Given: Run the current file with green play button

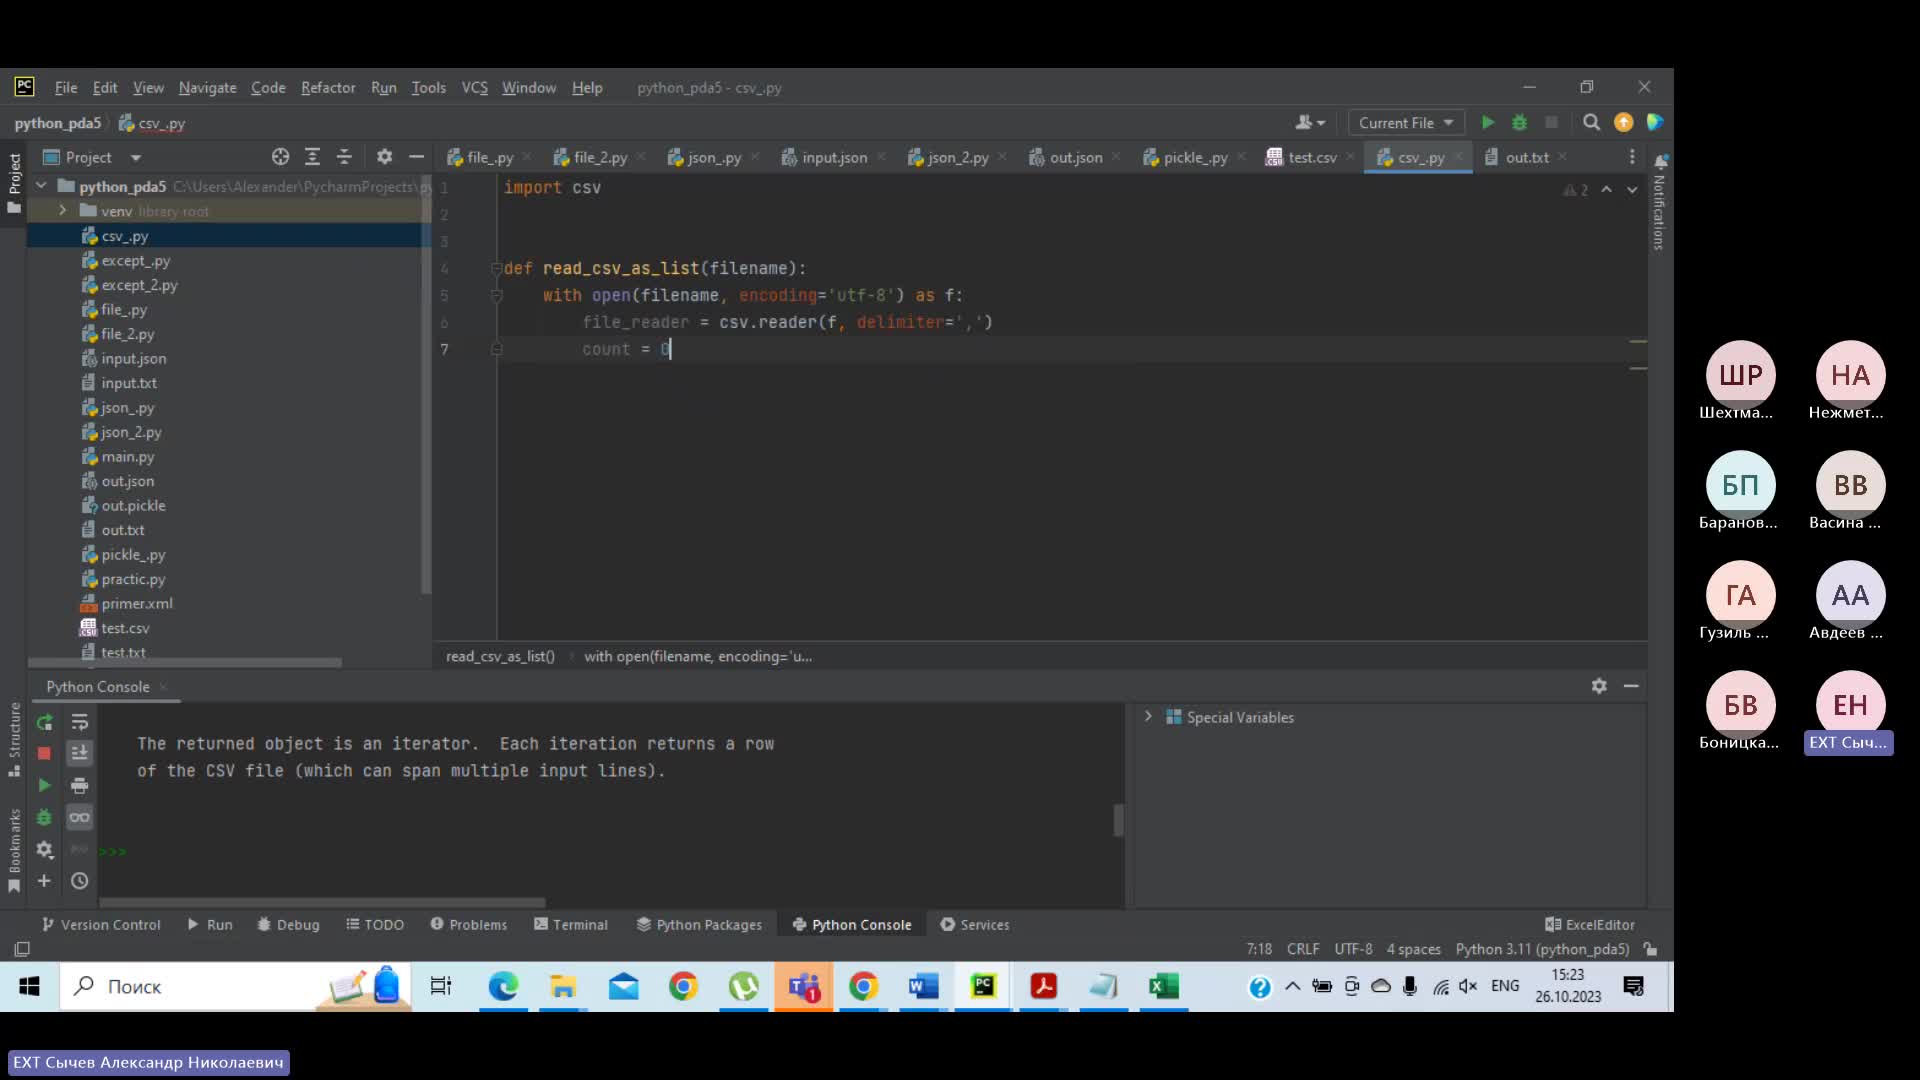Looking at the screenshot, I should click(x=1488, y=122).
